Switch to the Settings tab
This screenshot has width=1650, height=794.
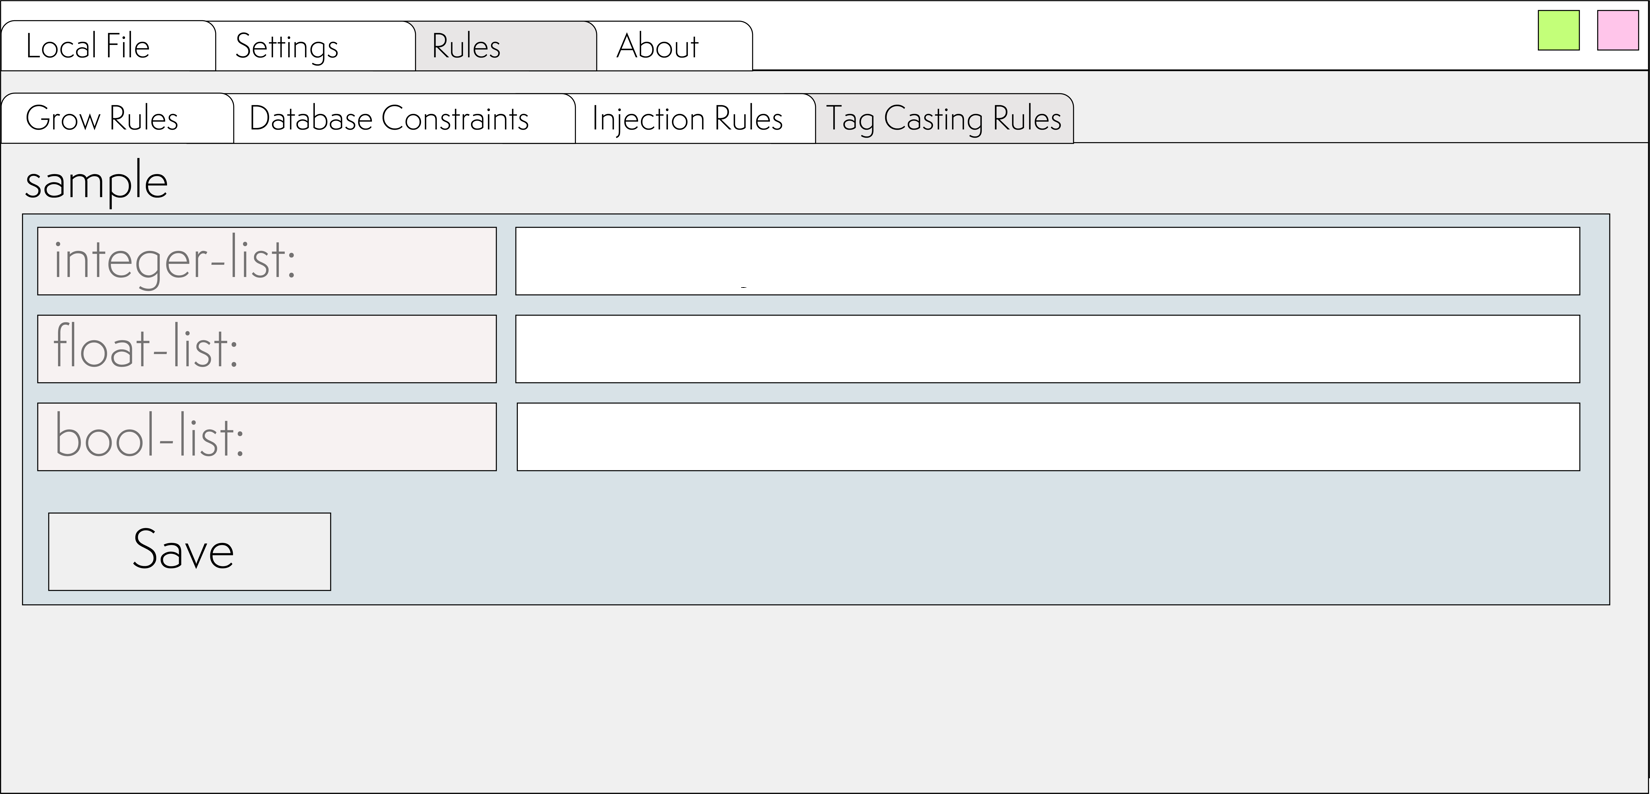(315, 46)
